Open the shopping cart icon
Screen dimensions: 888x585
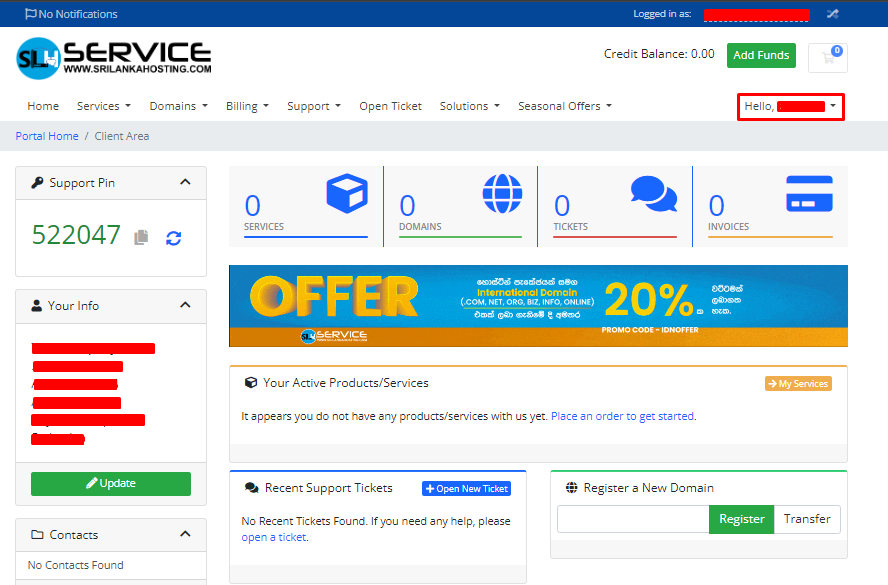pyautogui.click(x=828, y=57)
